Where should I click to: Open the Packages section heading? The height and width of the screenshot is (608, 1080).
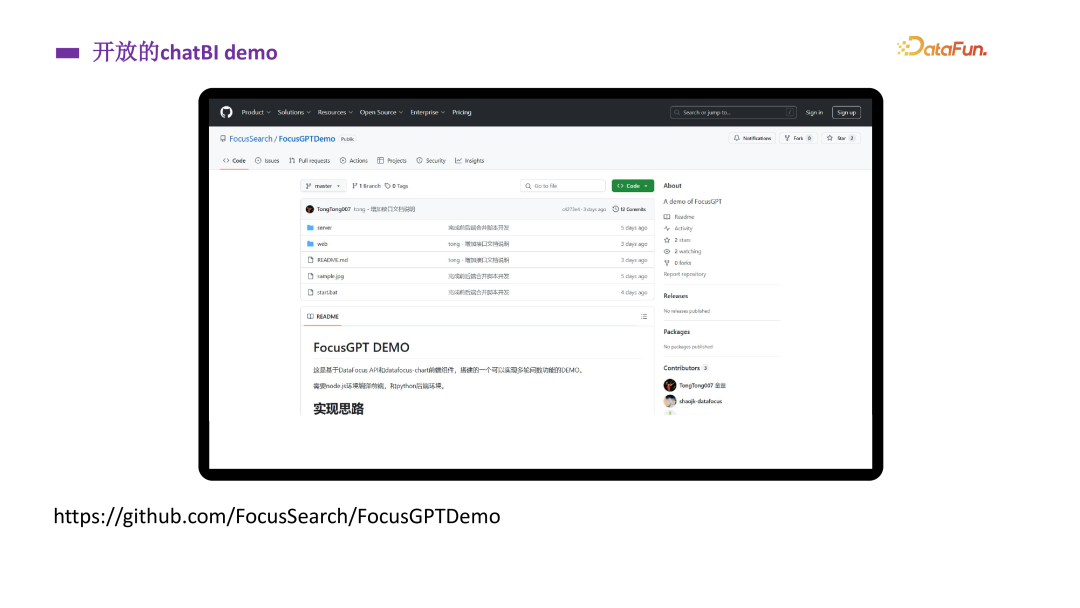tap(676, 332)
